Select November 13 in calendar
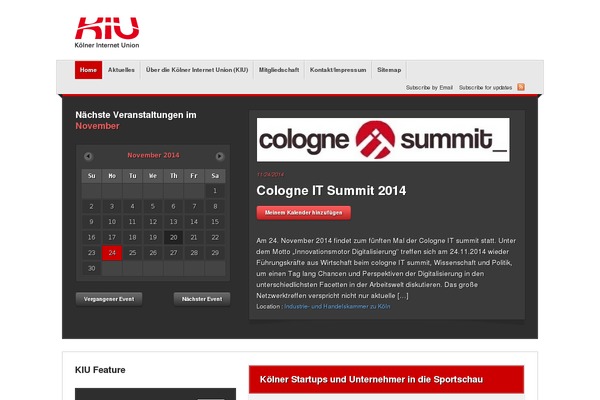The width and height of the screenshot is (600, 400). [x=174, y=222]
